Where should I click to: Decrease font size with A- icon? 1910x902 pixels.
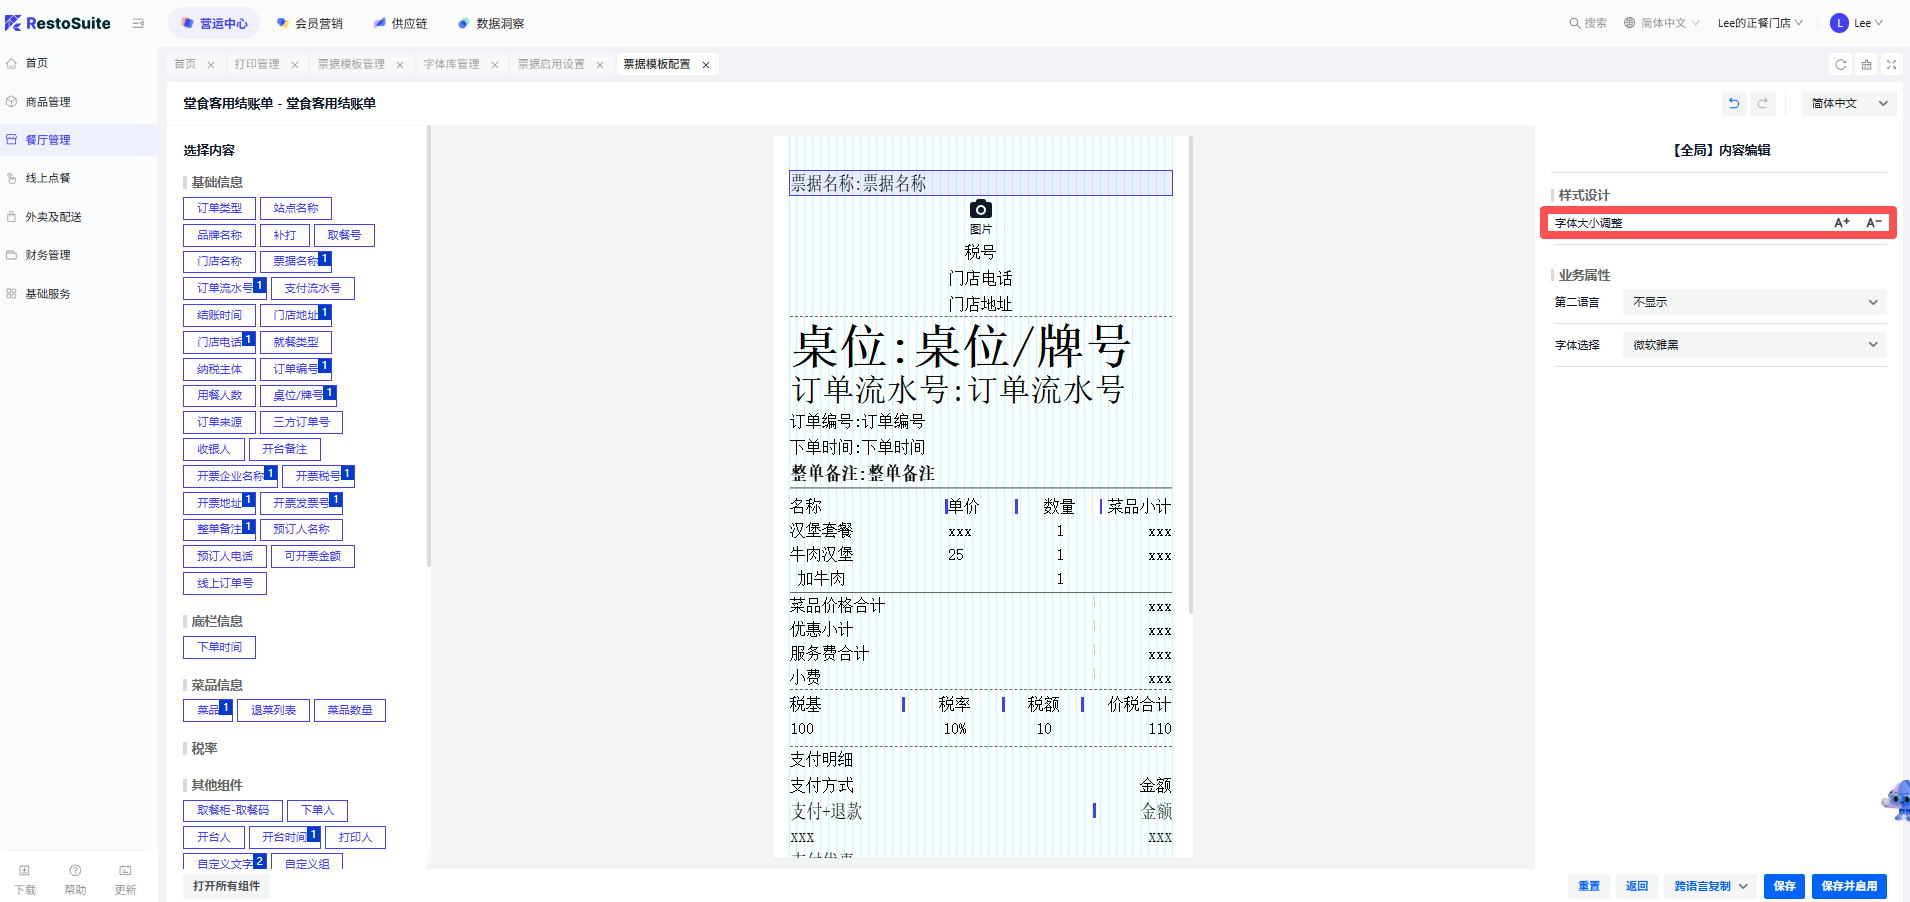point(1873,223)
